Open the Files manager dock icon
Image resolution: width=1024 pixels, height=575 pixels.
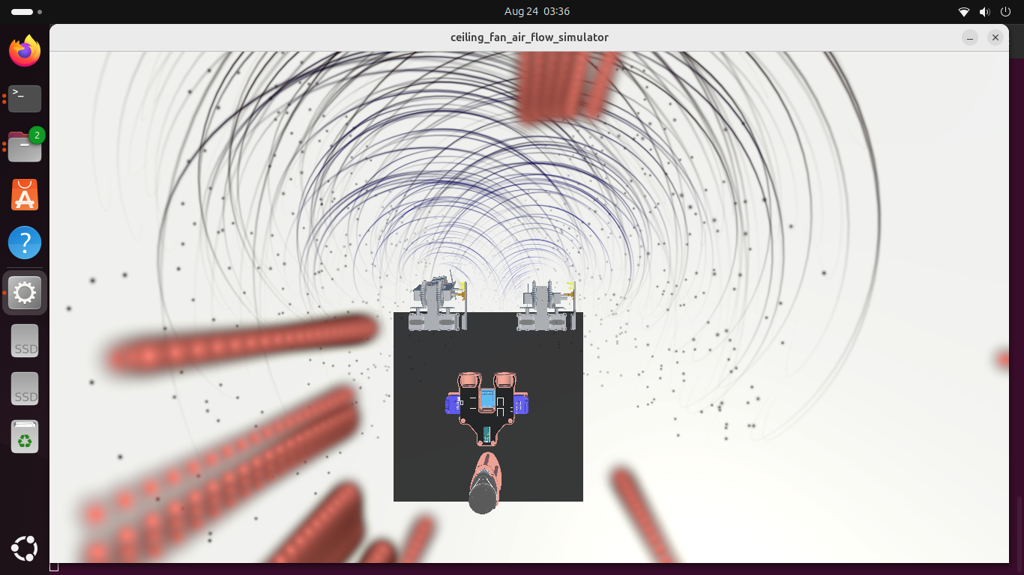[25, 146]
